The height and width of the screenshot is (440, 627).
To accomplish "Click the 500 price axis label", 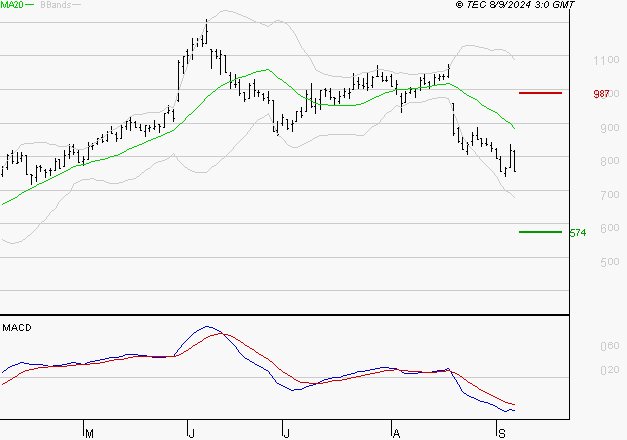I will pos(610,262).
